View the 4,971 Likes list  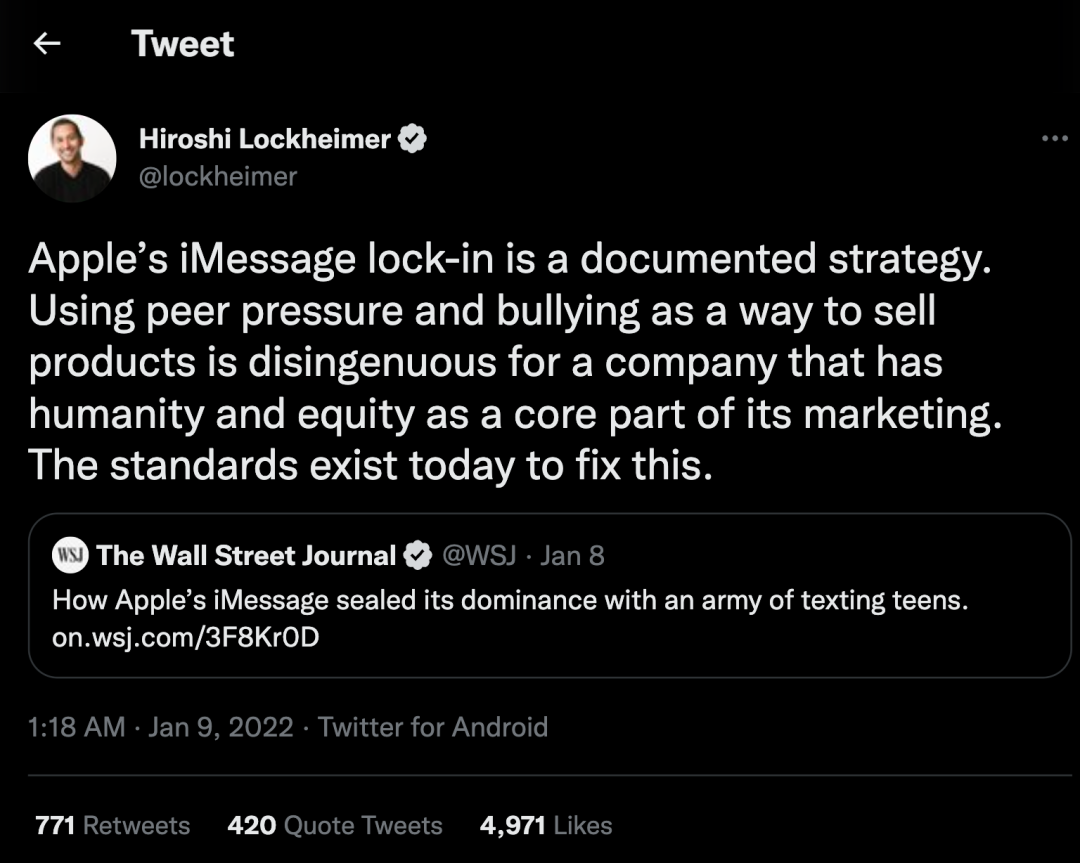546,825
